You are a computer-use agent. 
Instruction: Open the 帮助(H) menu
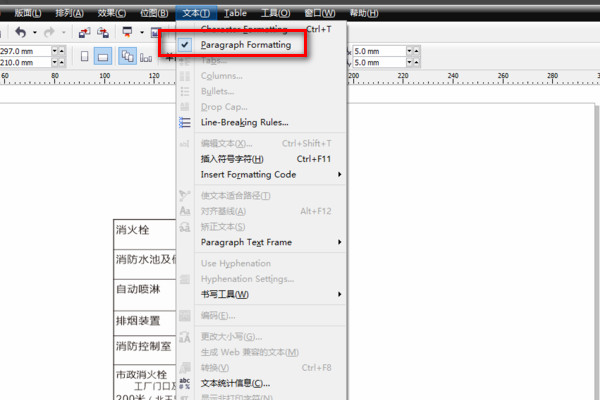pos(364,13)
